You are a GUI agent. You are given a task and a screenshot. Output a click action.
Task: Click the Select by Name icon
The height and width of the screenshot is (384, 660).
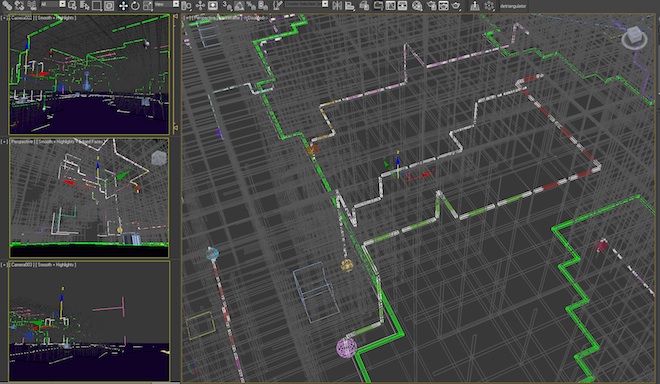click(85, 5)
